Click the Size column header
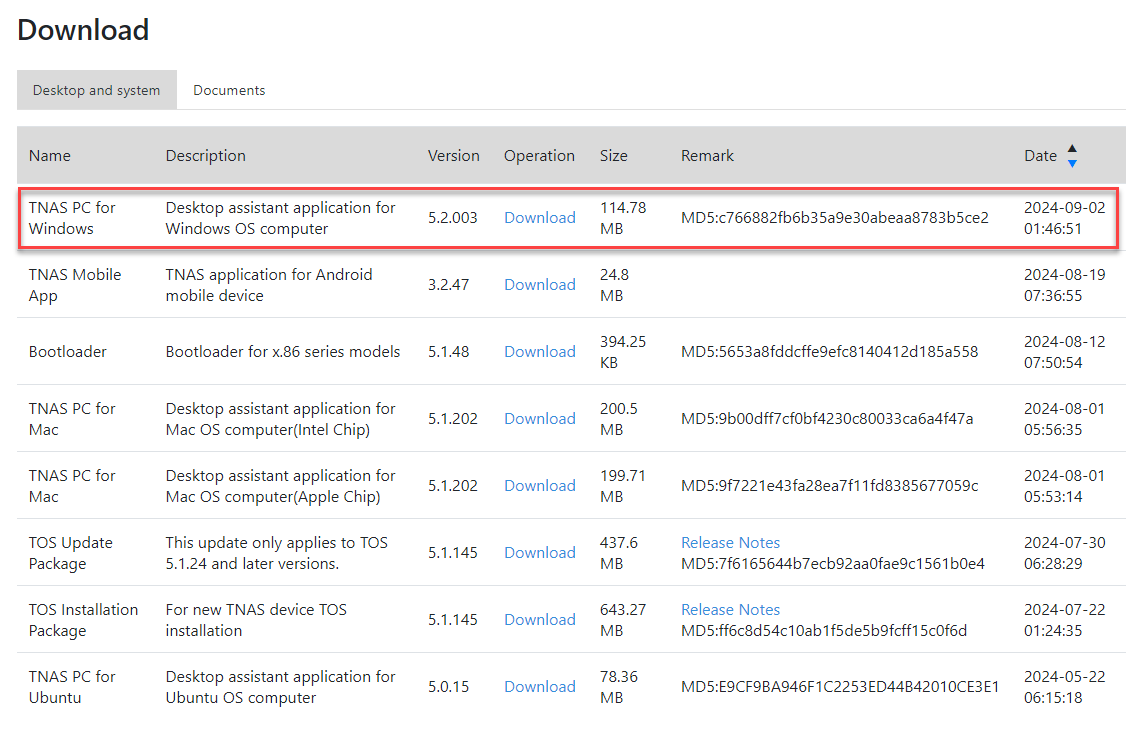1126x737 pixels. tap(614, 155)
